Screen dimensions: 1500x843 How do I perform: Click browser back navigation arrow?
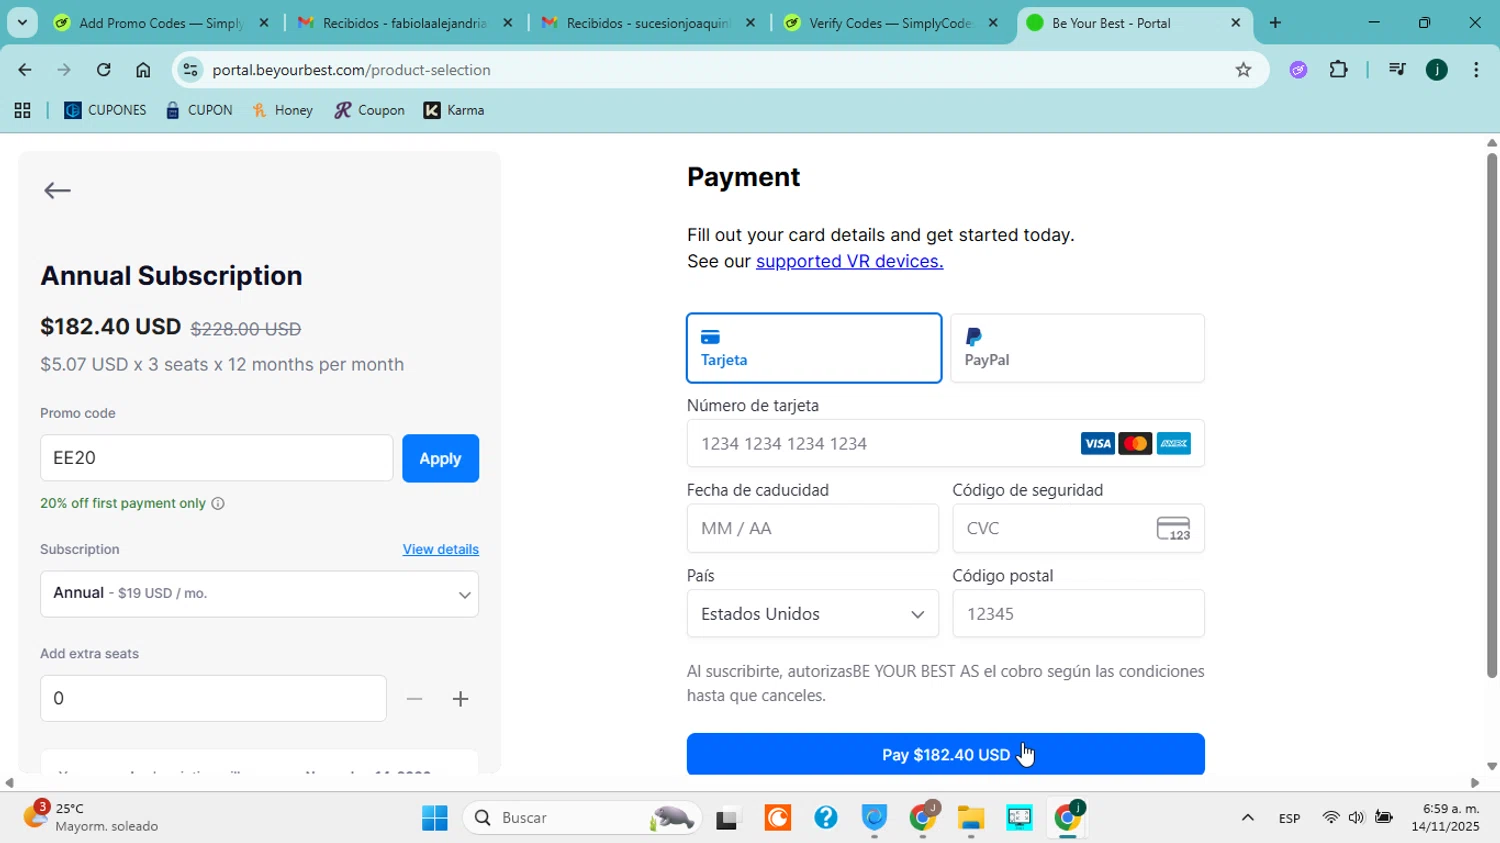coord(24,70)
